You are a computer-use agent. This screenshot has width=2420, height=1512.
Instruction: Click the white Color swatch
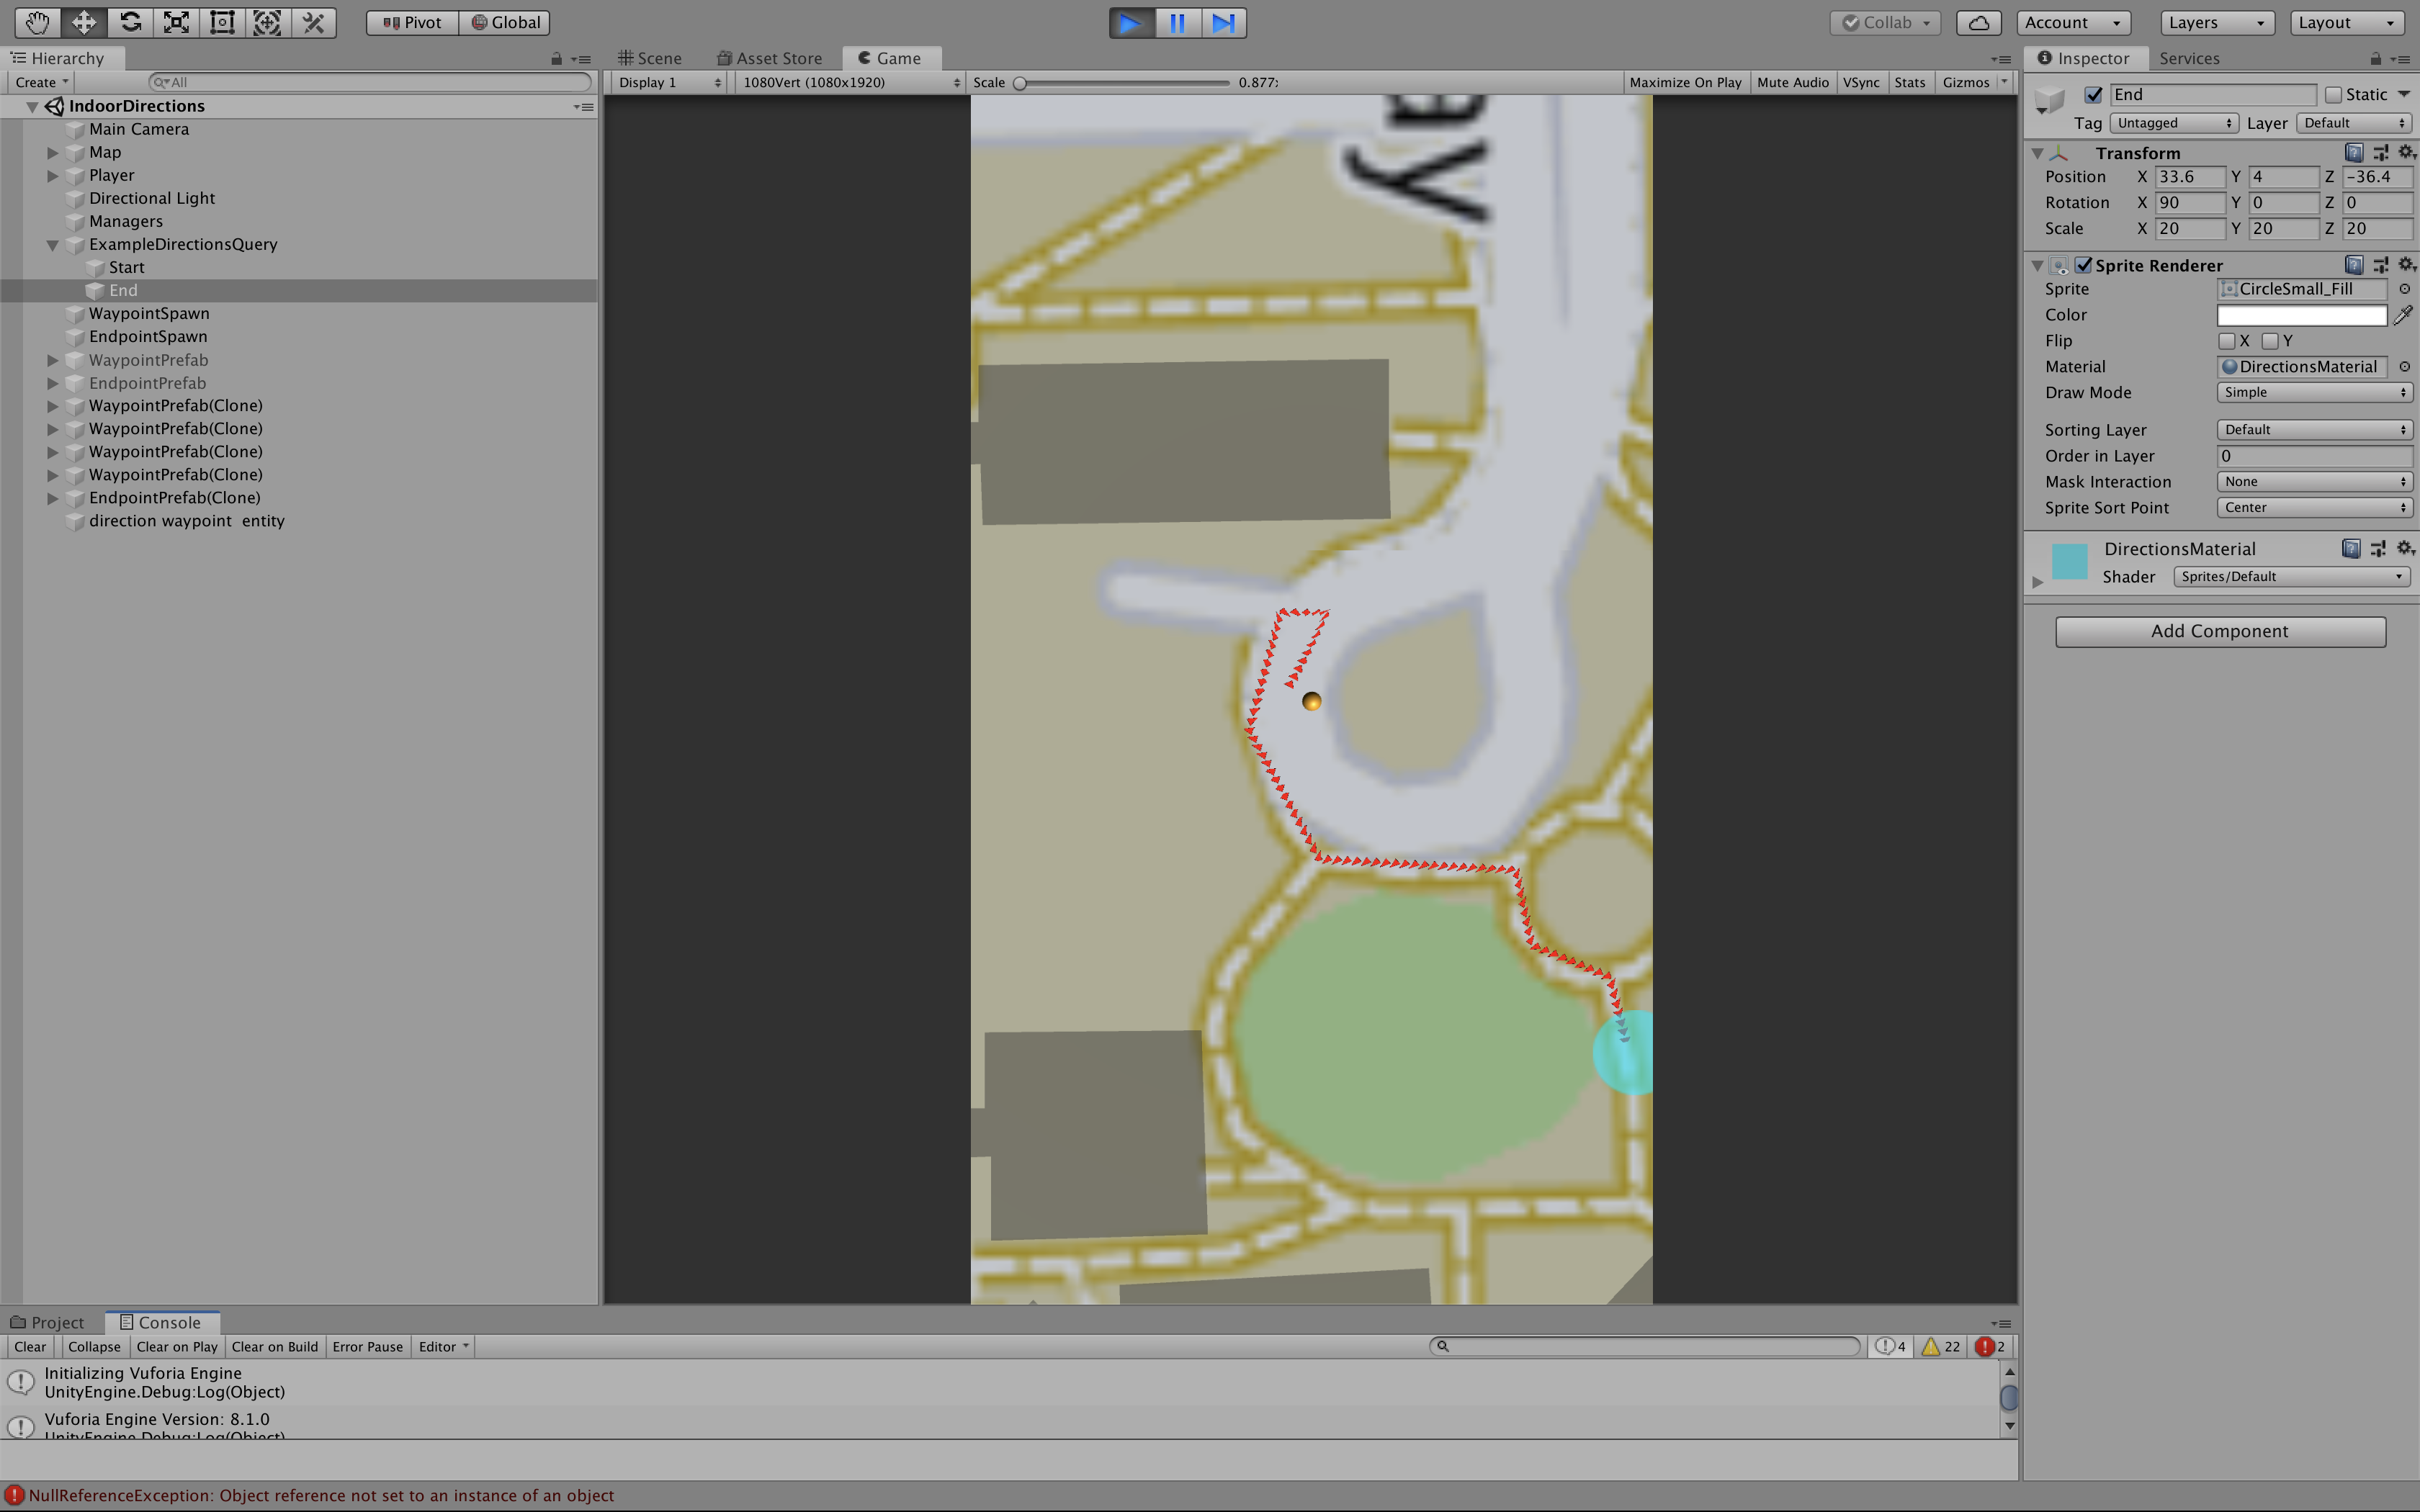(x=2301, y=315)
